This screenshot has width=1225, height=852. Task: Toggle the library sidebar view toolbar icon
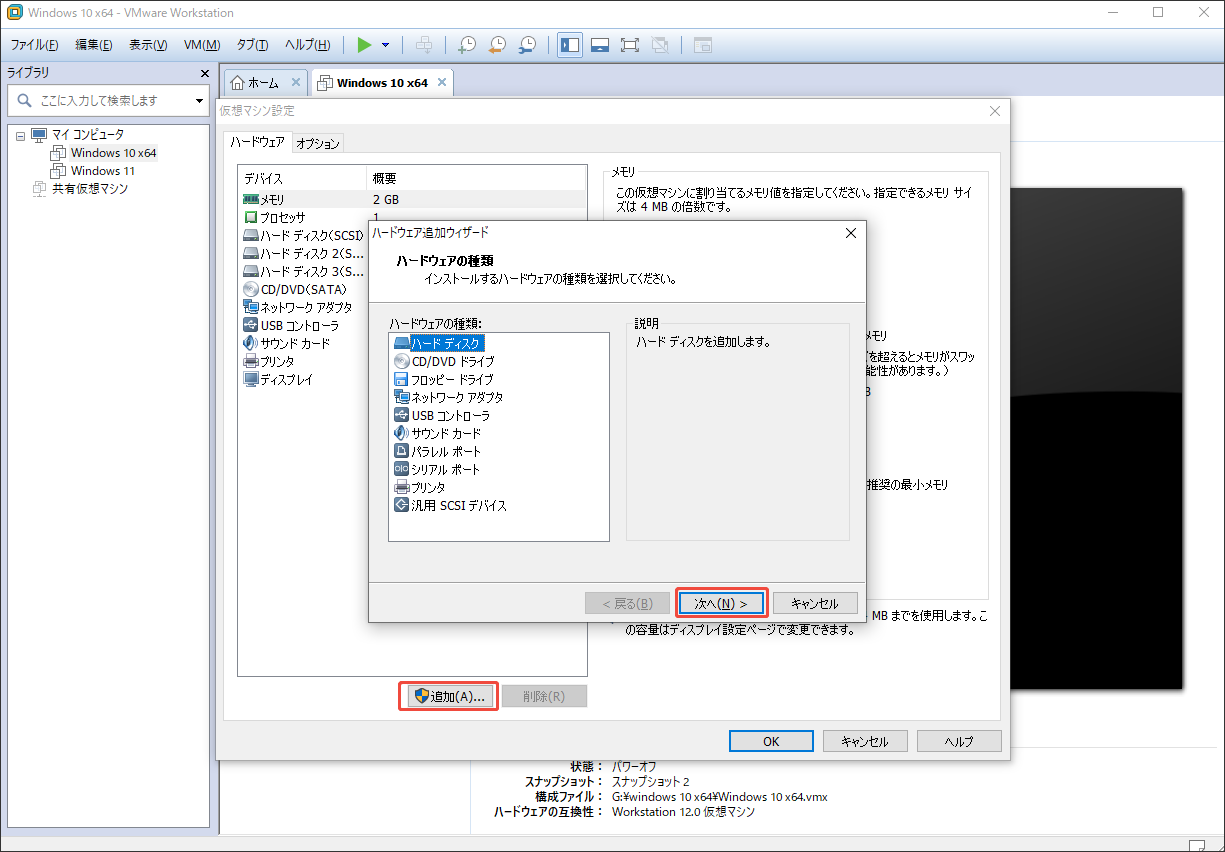coord(570,45)
